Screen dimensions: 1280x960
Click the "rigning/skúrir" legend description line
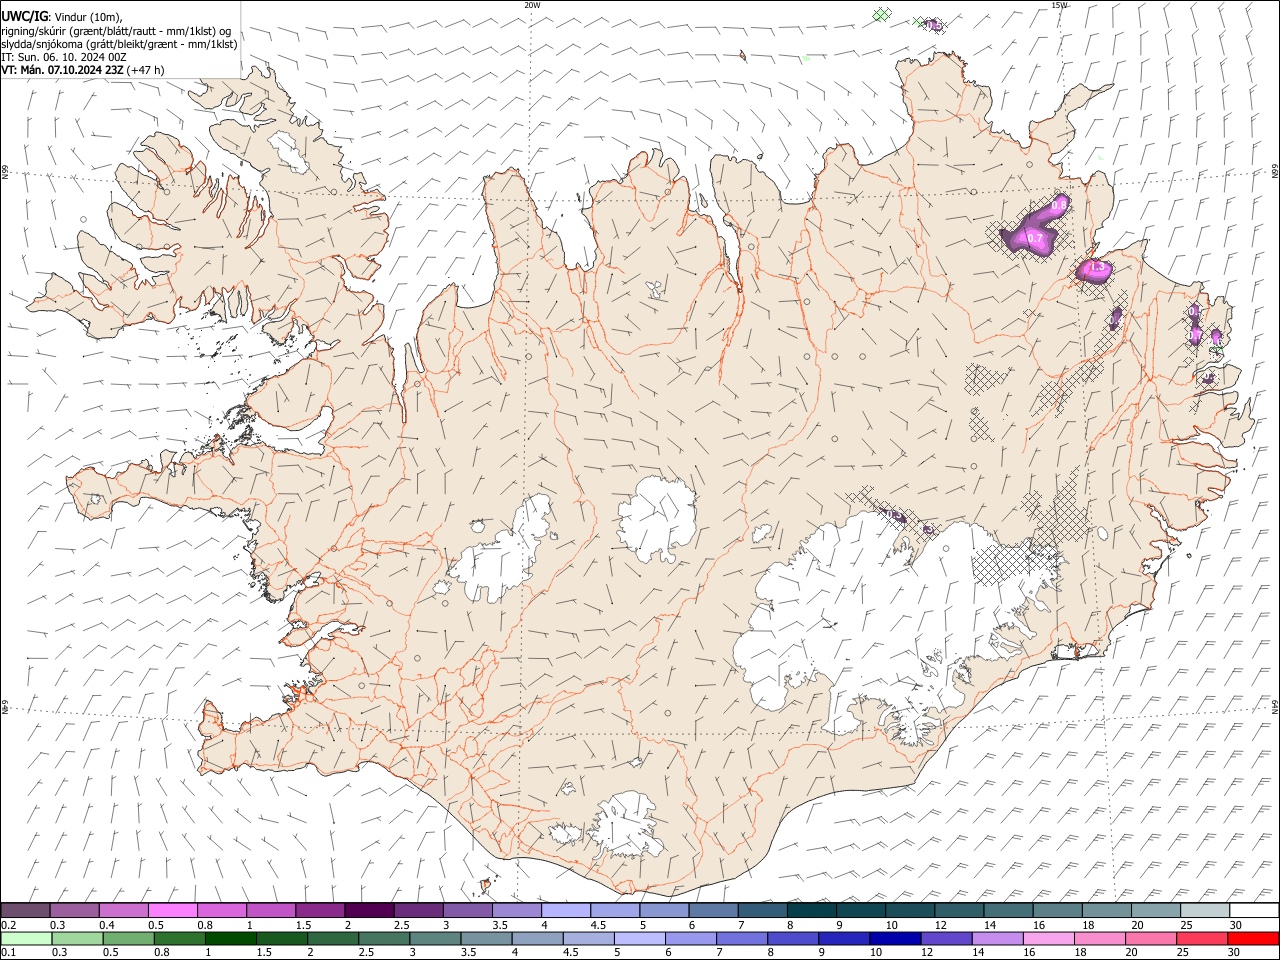pyautogui.click(x=116, y=31)
